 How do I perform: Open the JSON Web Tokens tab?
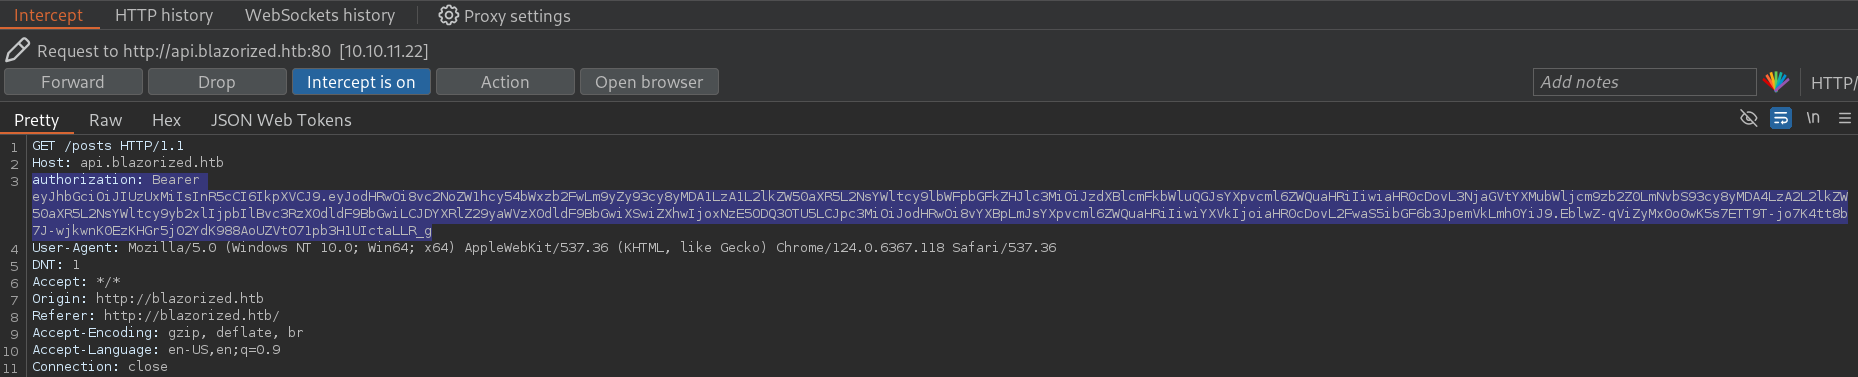coord(281,120)
